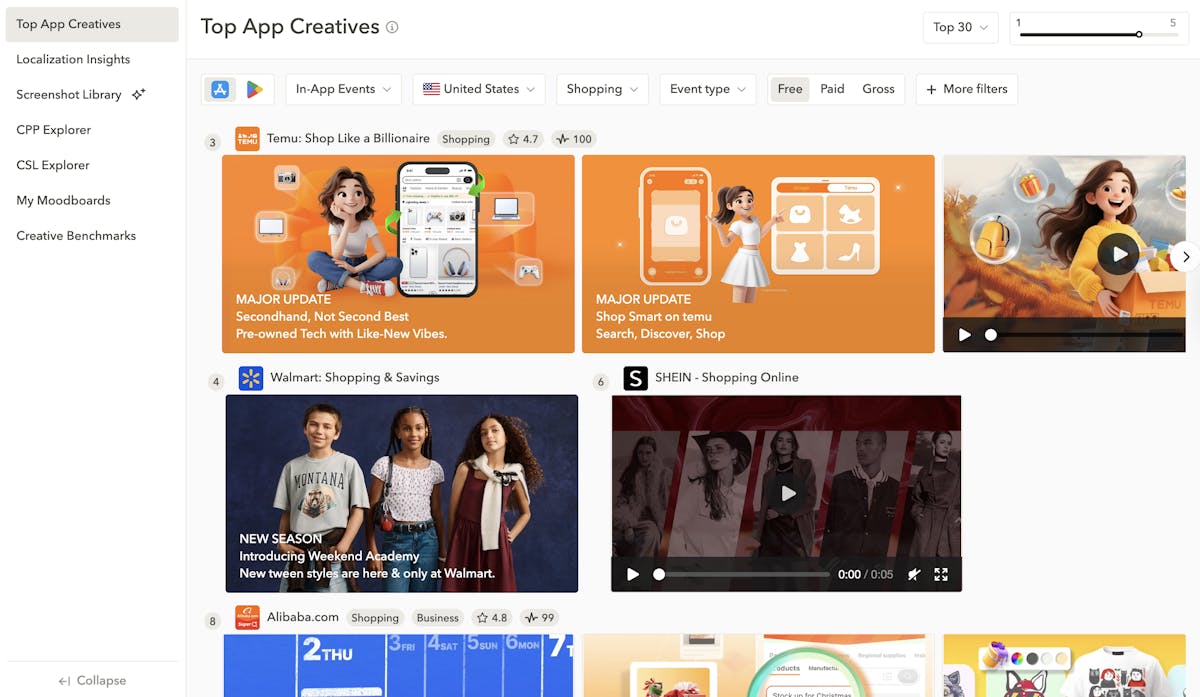Click the info icon beside Top App Creatives

point(392,27)
